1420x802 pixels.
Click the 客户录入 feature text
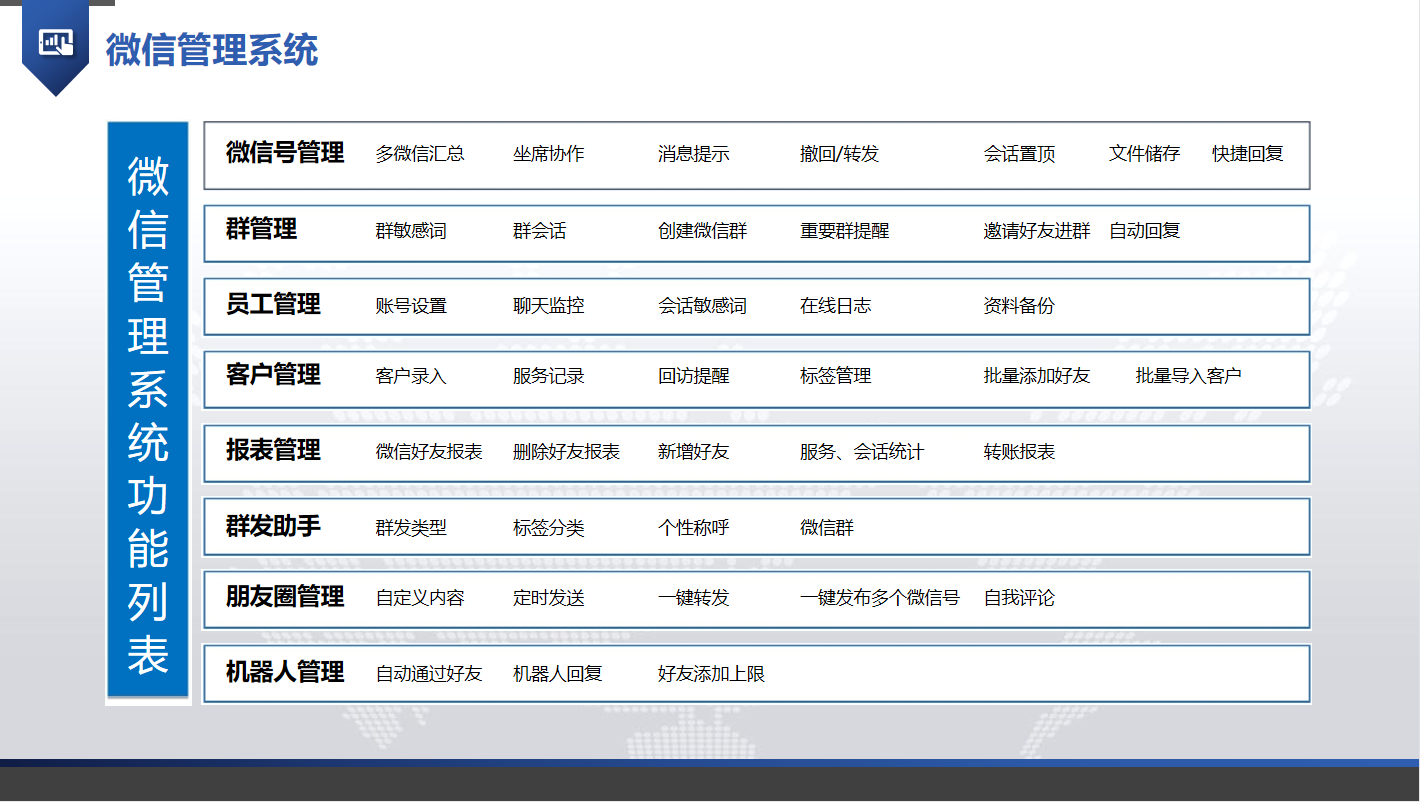click(x=411, y=376)
